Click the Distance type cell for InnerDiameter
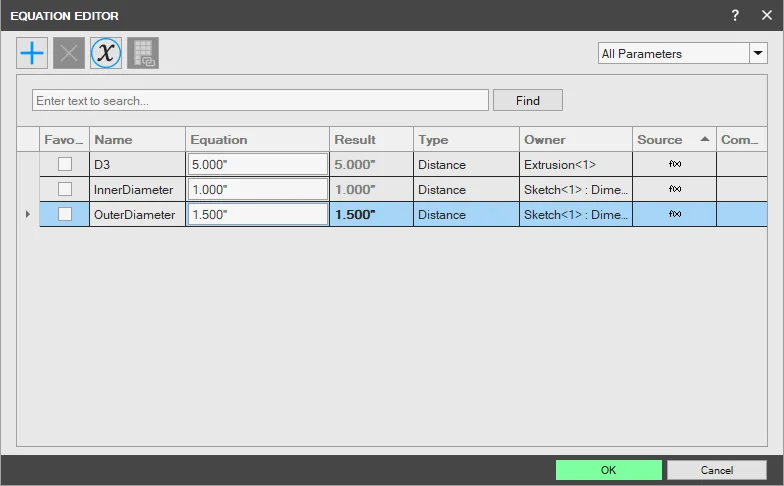The image size is (784, 486). pyautogui.click(x=466, y=189)
